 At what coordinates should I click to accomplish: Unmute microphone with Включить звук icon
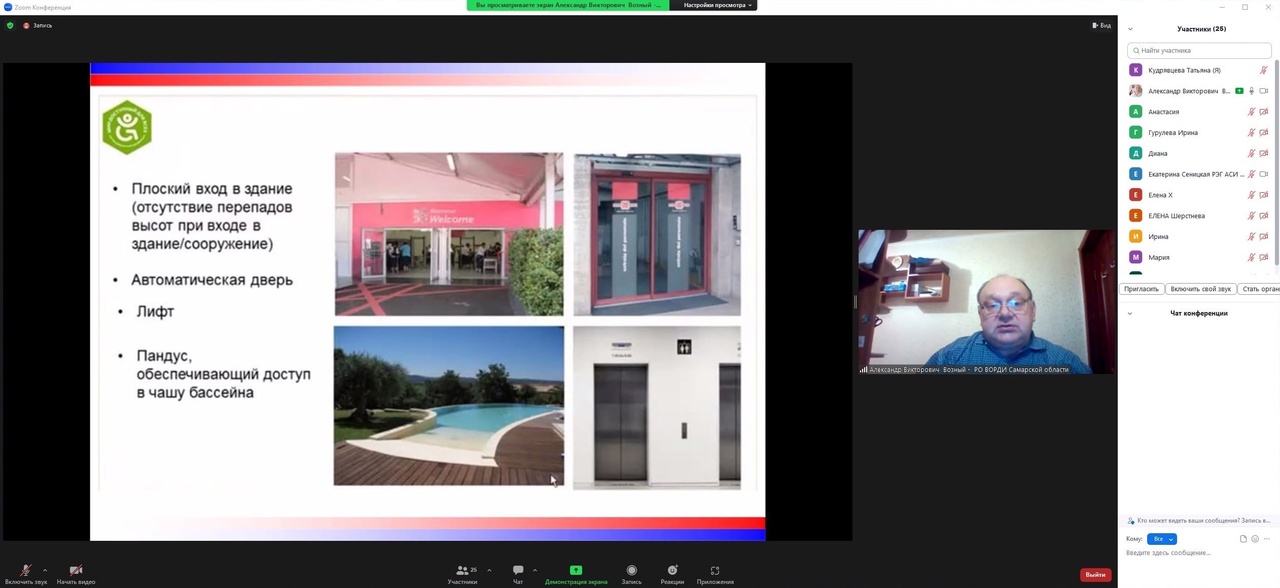[x=26, y=570]
